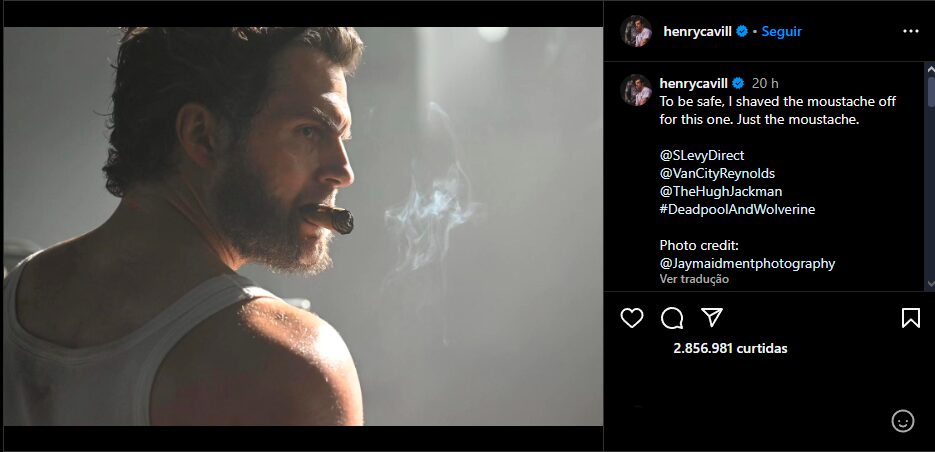935x452 pixels.
Task: Click the post photo of the man with a cigar
Action: 302,226
